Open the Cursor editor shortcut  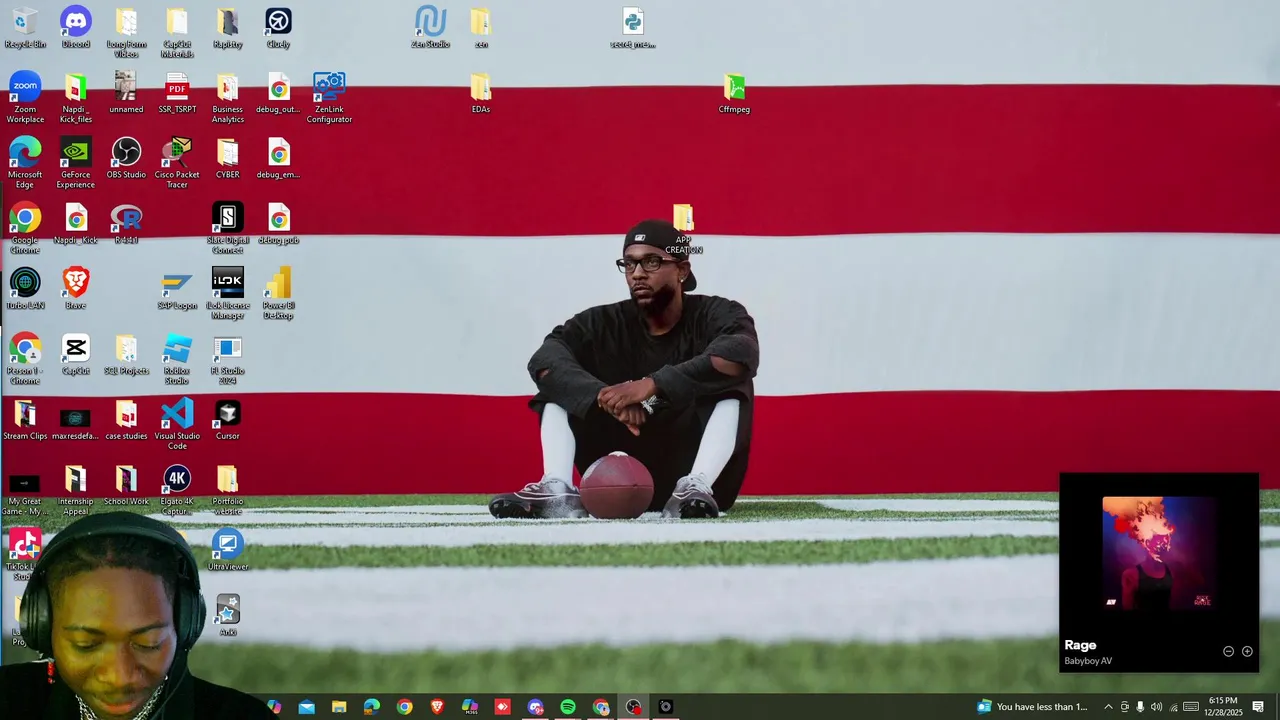(x=228, y=419)
